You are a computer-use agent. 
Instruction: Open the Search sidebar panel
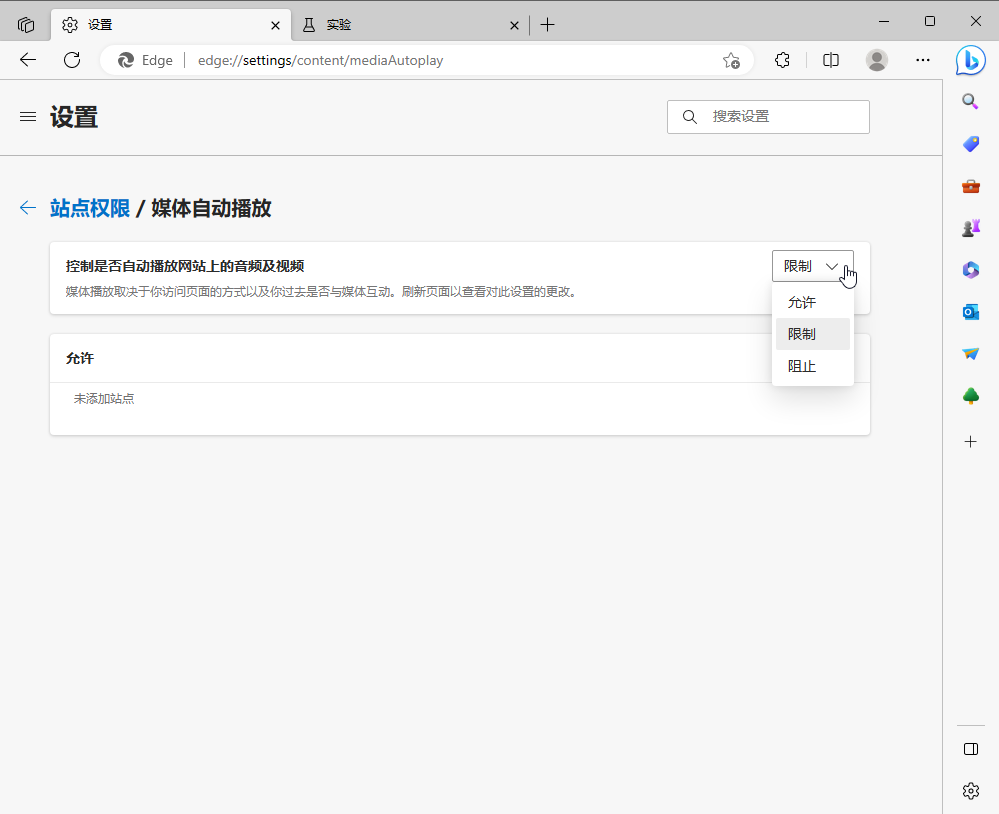[x=969, y=101]
